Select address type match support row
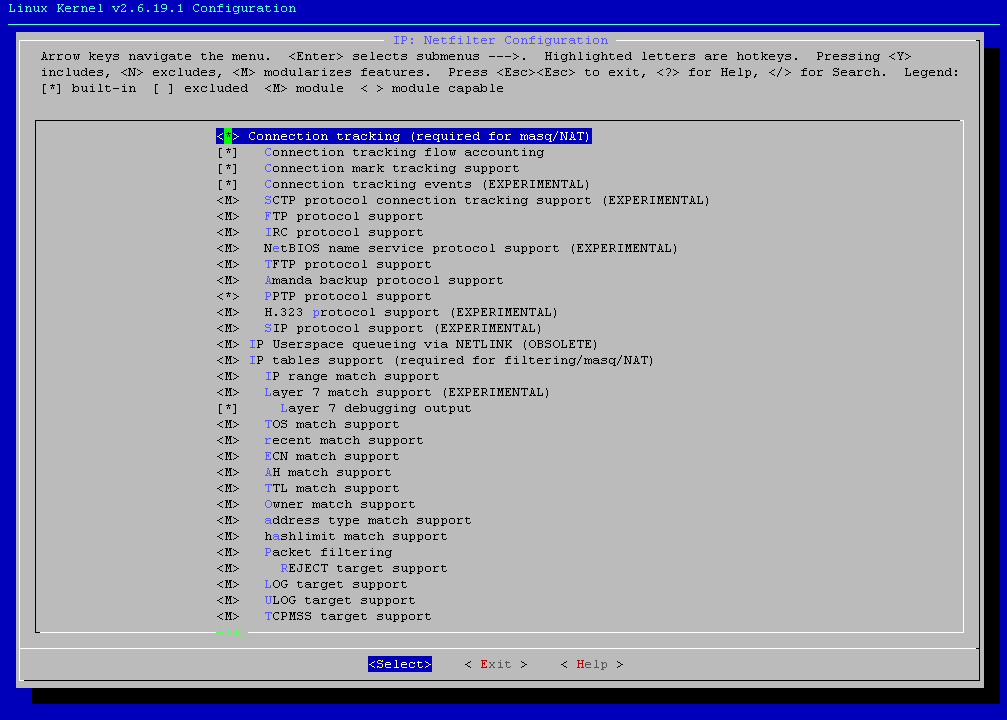The image size is (1007, 720). 344,520
